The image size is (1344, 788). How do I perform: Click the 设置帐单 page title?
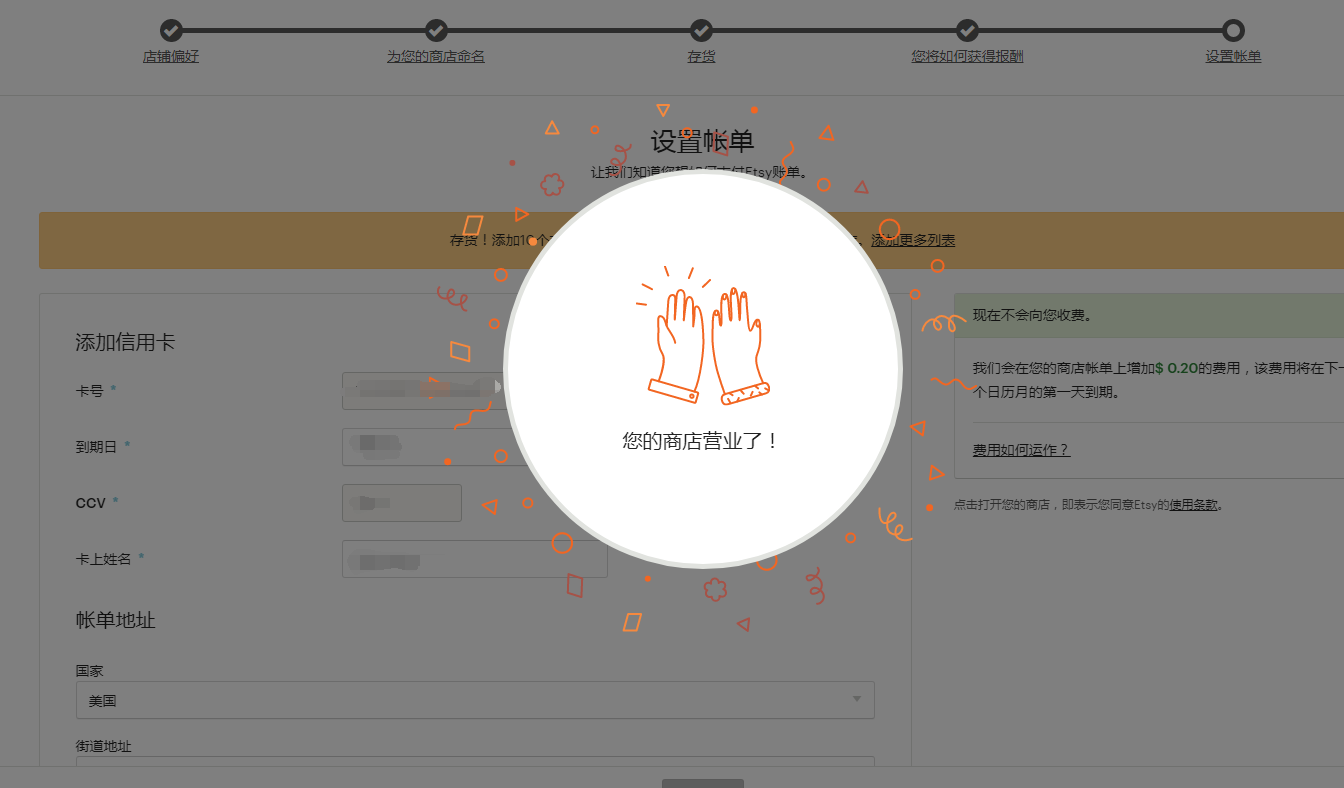[x=703, y=142]
